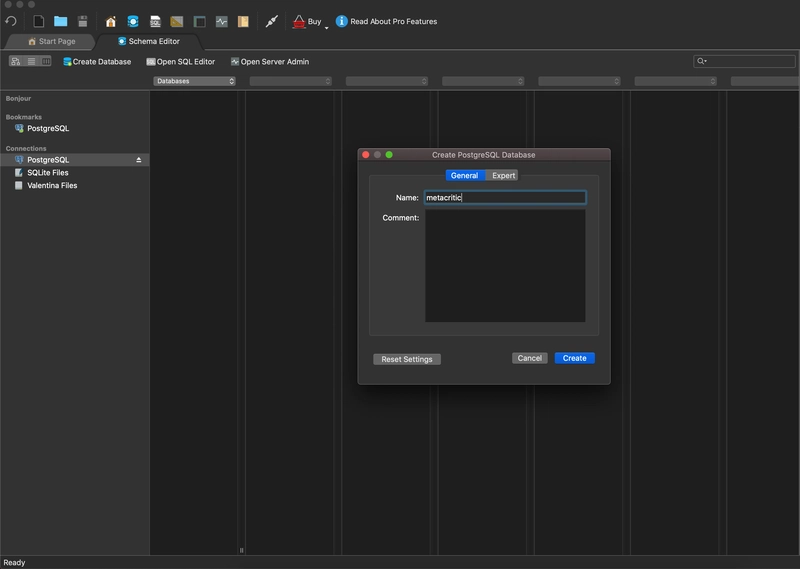Go to Start Page via house toolbar icon

(x=111, y=21)
